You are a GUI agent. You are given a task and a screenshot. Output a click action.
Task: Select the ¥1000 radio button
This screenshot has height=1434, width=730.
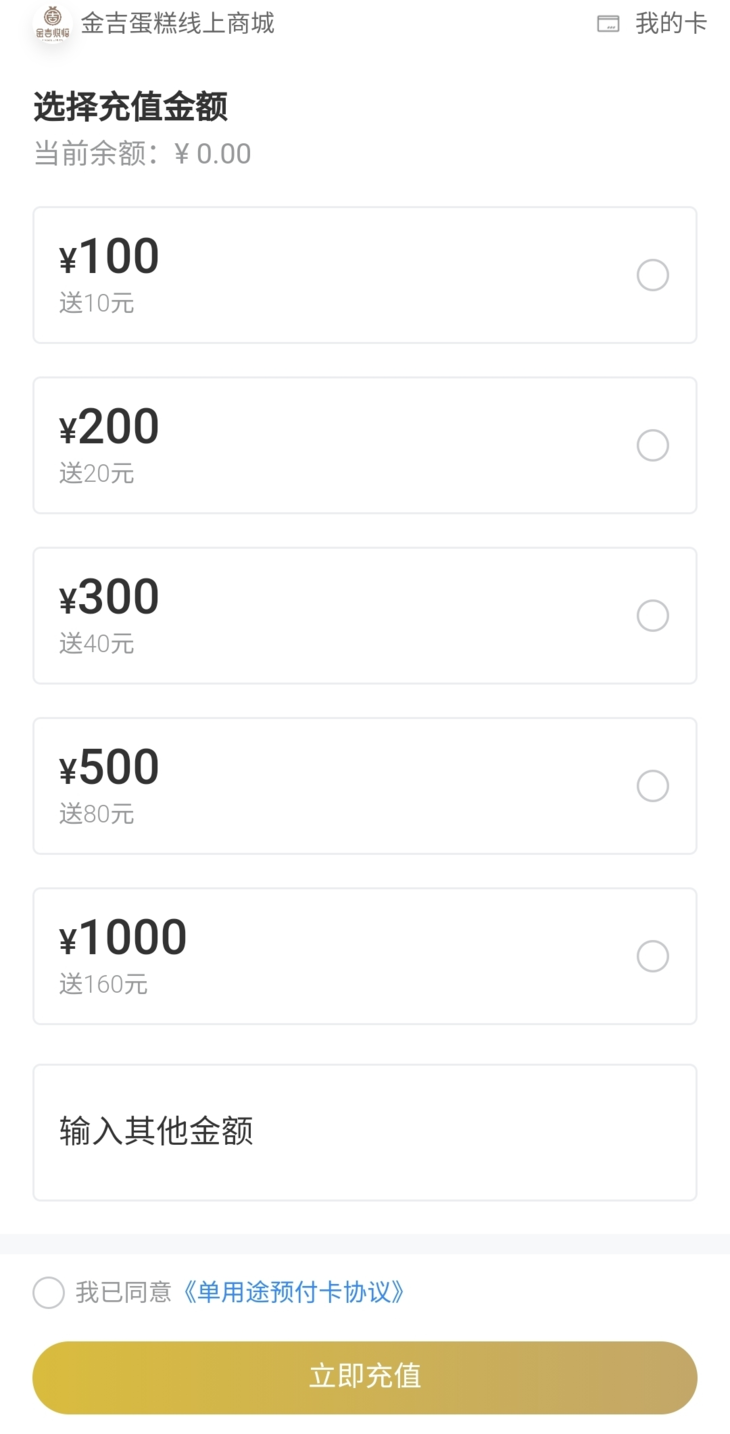click(x=653, y=956)
